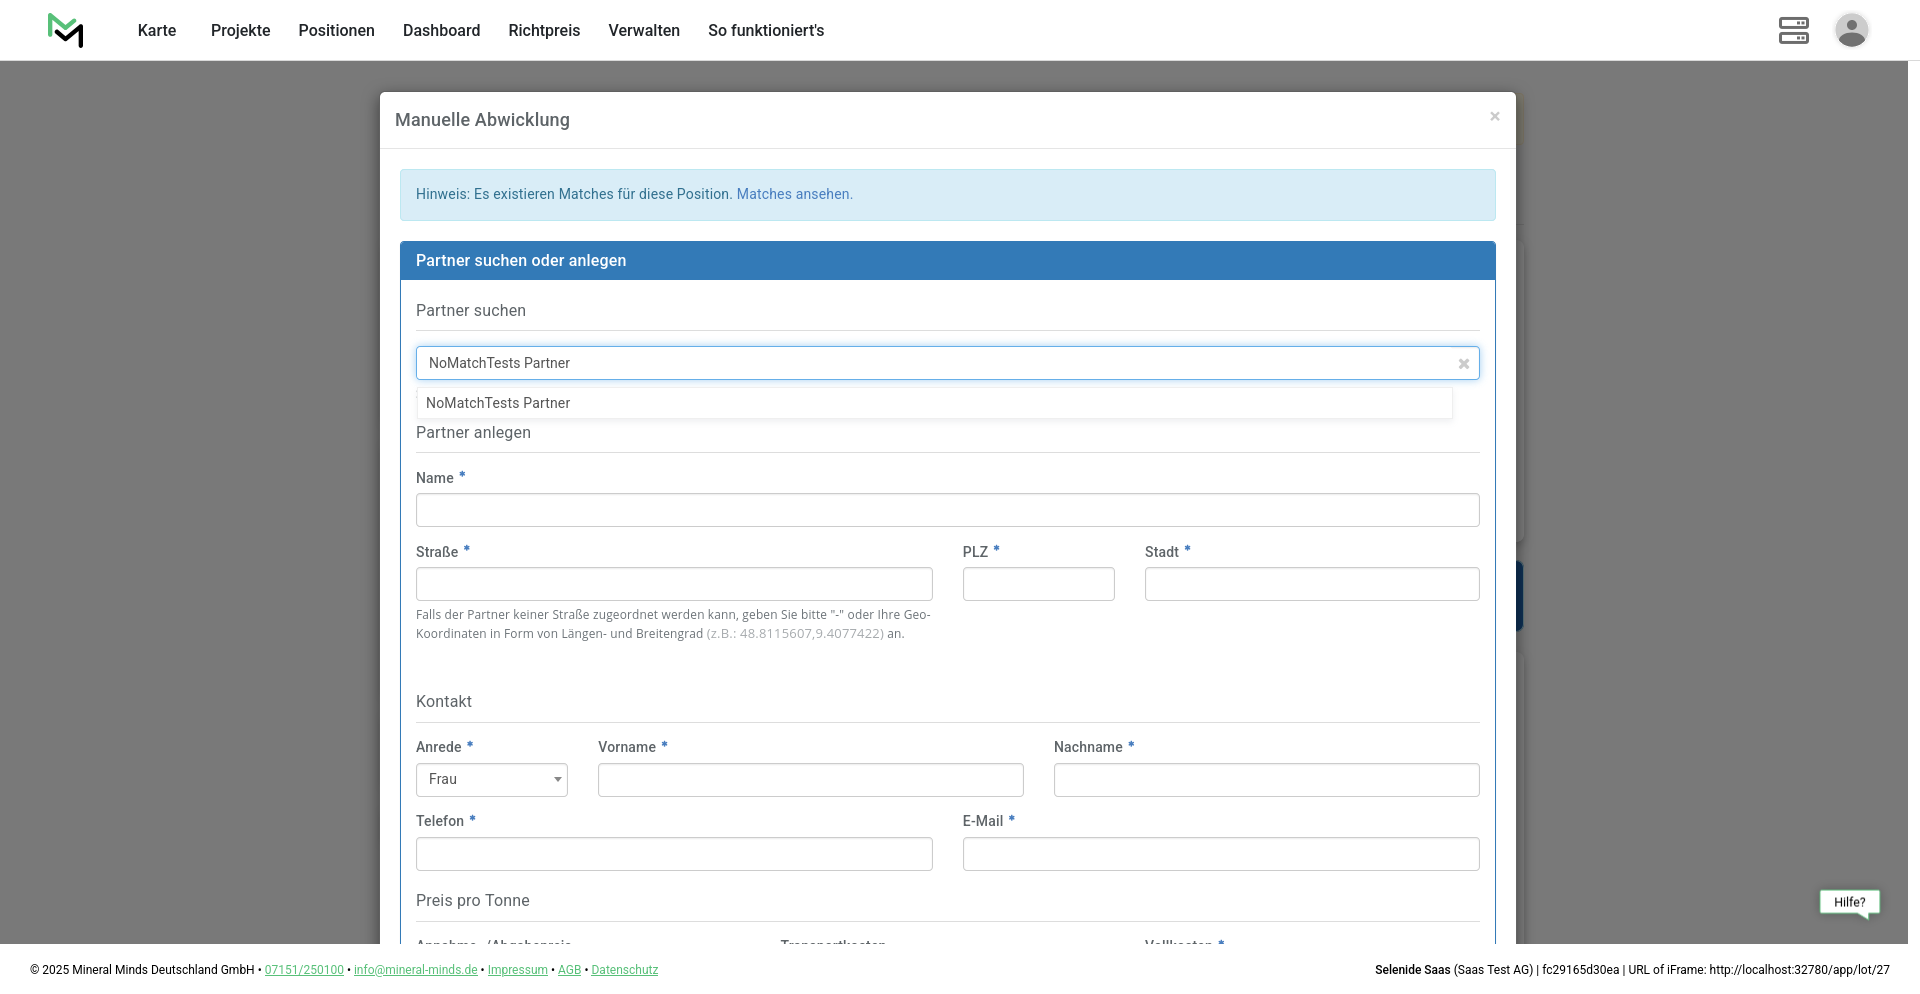Close the Manuelle Abwicklung dialog
This screenshot has width=1920, height=994.
click(x=1494, y=117)
